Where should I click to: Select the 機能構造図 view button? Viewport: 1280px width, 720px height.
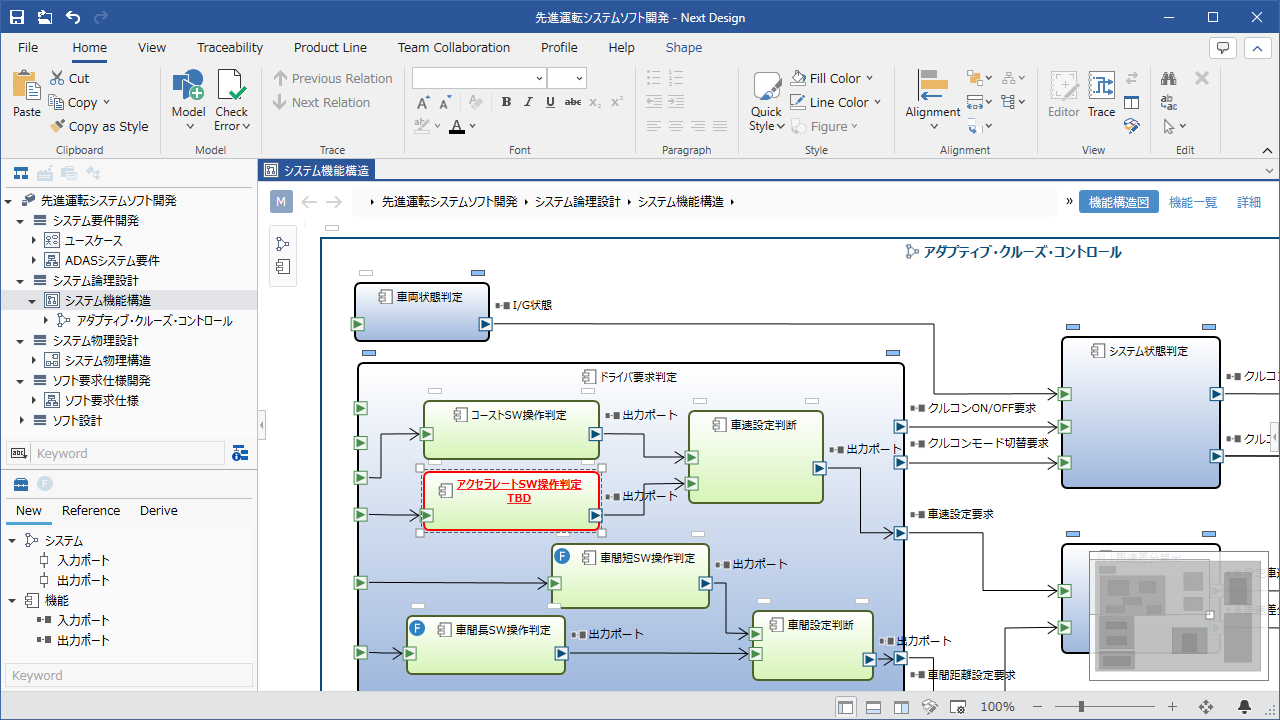(1119, 202)
